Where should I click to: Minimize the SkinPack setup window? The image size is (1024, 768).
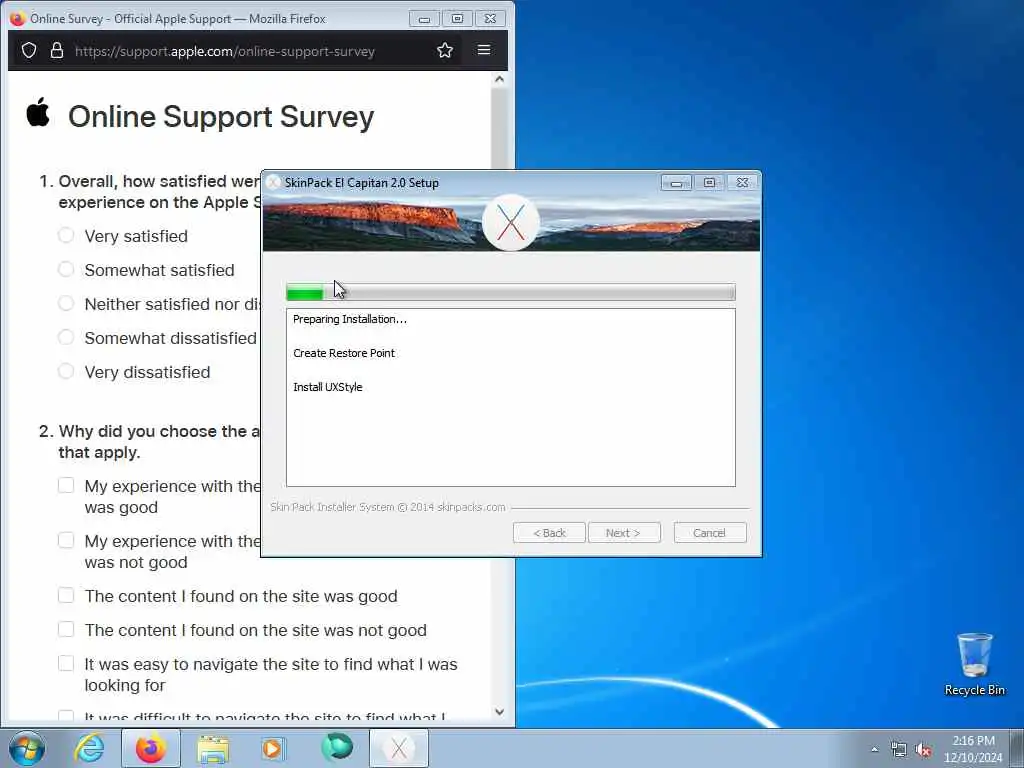pos(676,183)
